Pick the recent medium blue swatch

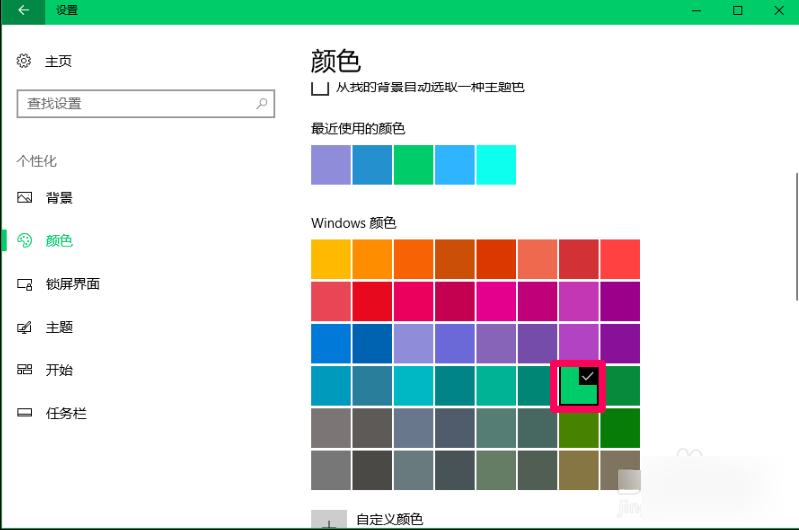coord(372,165)
